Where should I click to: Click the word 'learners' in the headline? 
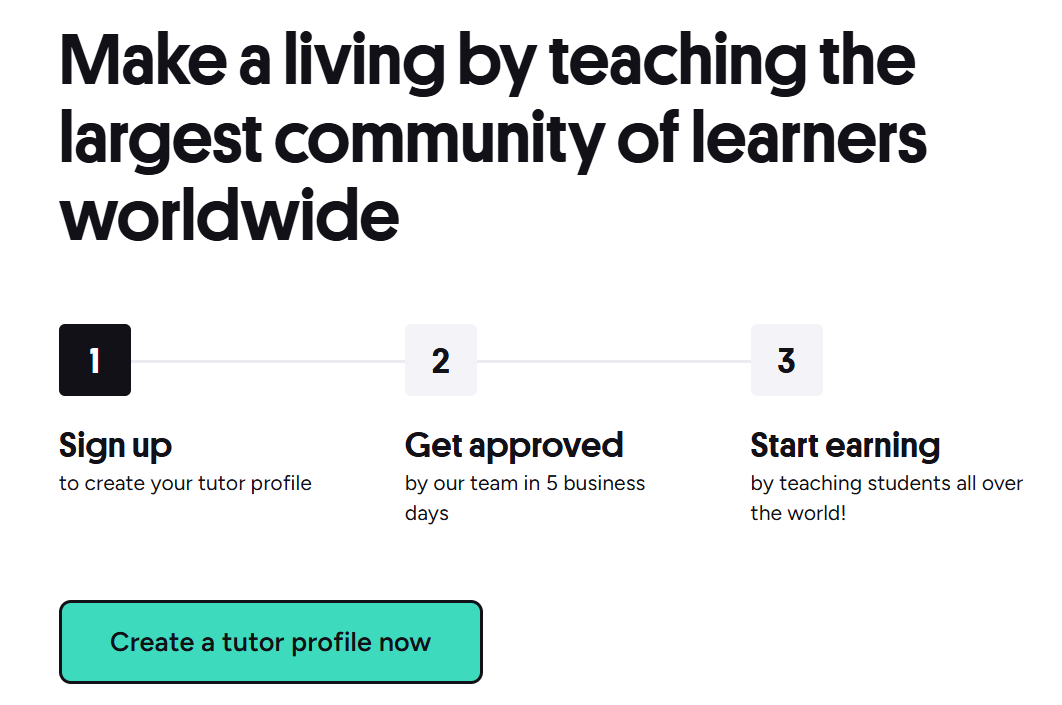coord(809,137)
